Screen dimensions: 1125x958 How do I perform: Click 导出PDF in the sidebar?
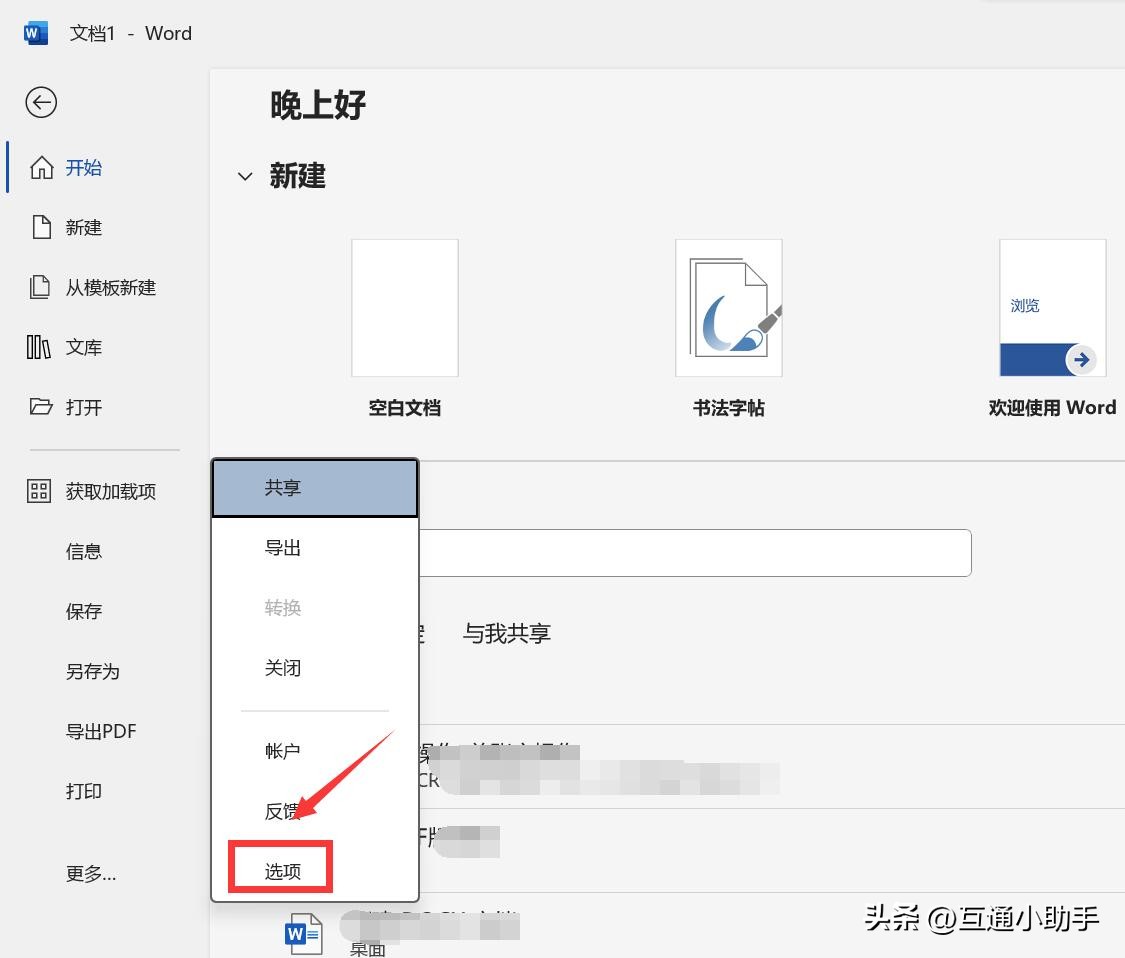(101, 732)
